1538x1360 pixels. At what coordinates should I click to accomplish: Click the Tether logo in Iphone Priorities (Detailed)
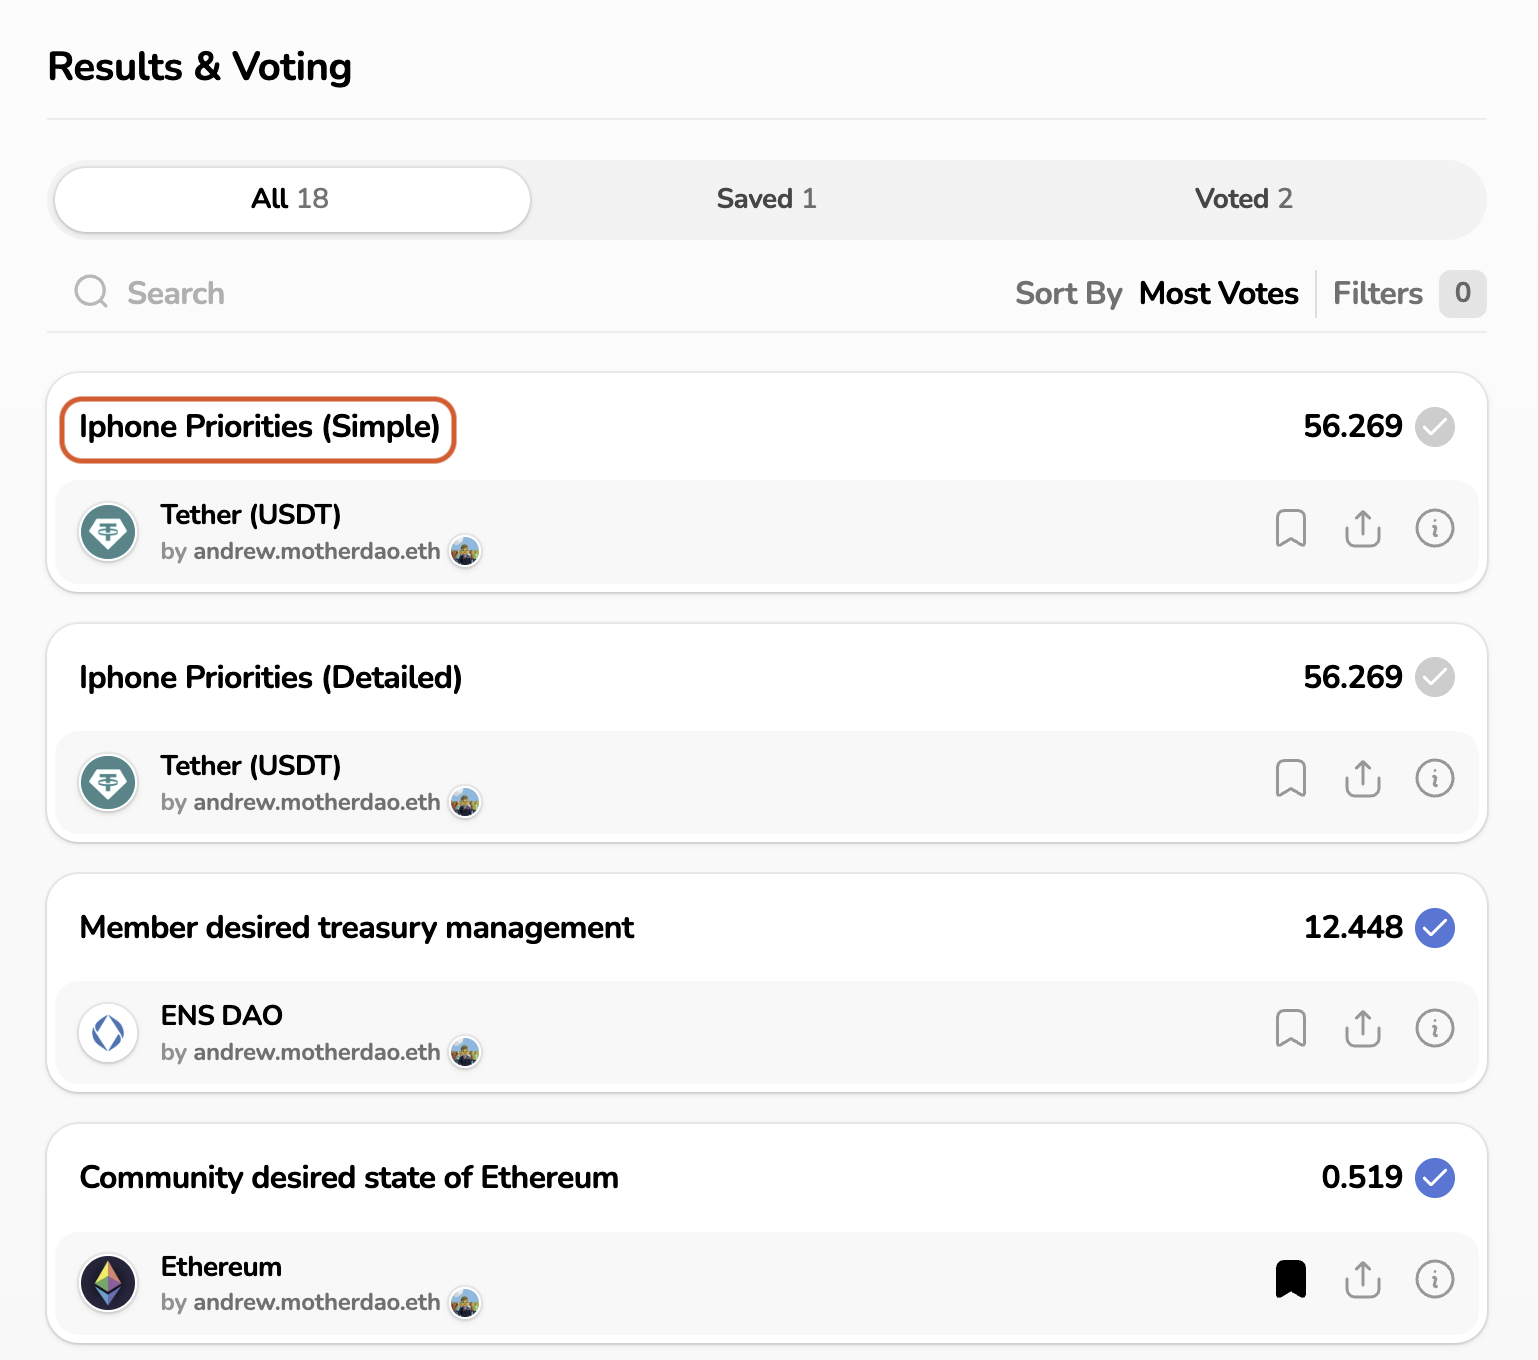(108, 782)
